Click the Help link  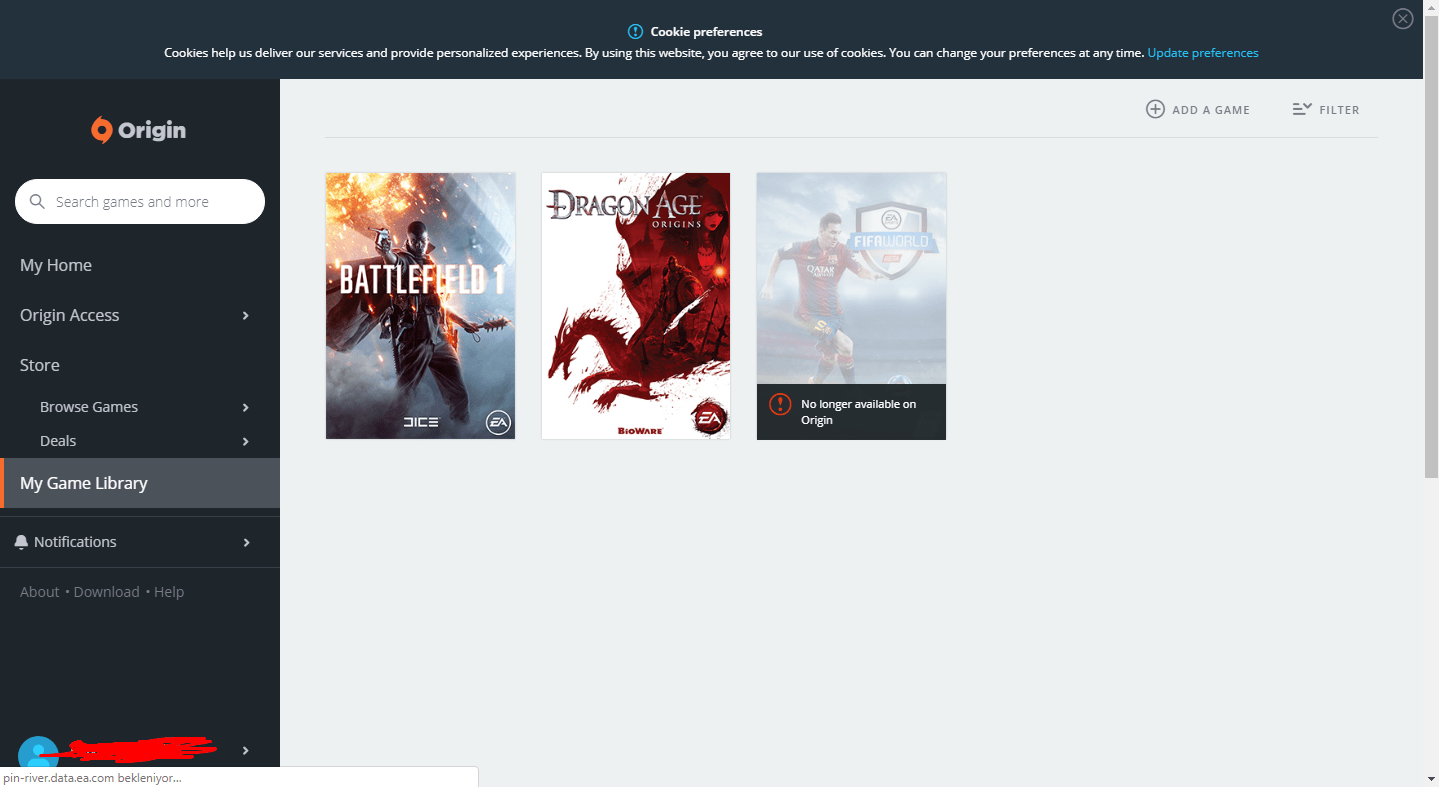coord(169,592)
